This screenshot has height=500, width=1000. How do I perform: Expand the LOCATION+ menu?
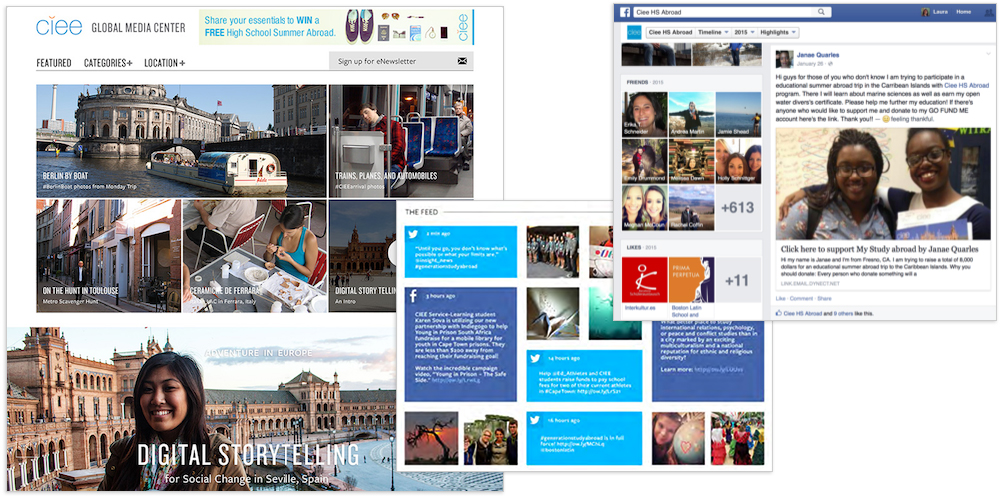165,62
